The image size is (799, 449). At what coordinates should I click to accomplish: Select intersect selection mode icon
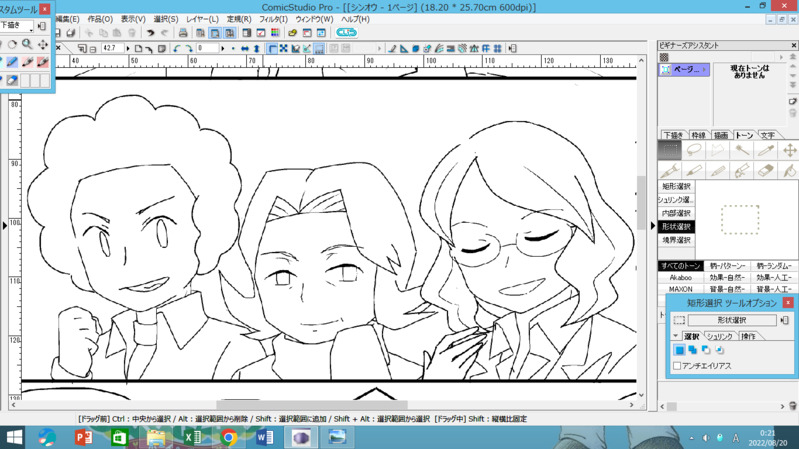pyautogui.click(x=719, y=350)
